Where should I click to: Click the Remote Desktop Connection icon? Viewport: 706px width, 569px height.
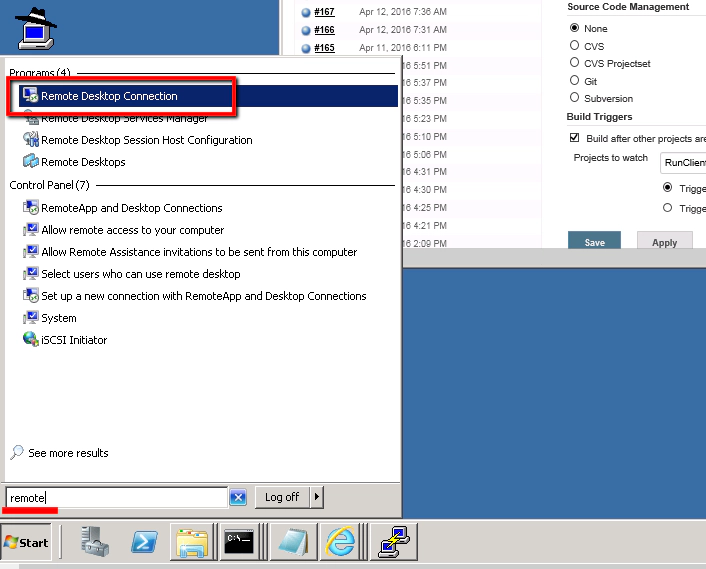[31, 95]
